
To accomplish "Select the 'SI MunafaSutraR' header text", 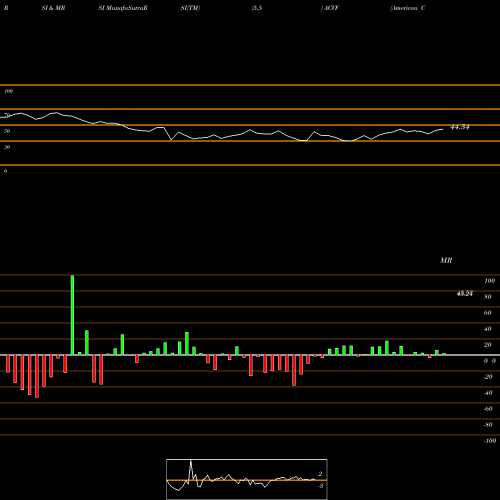I will pyautogui.click(x=123, y=8).
